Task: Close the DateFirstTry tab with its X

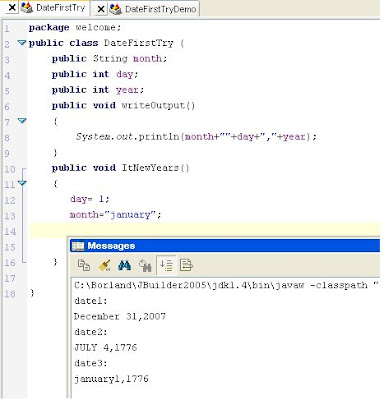Action: (12, 7)
